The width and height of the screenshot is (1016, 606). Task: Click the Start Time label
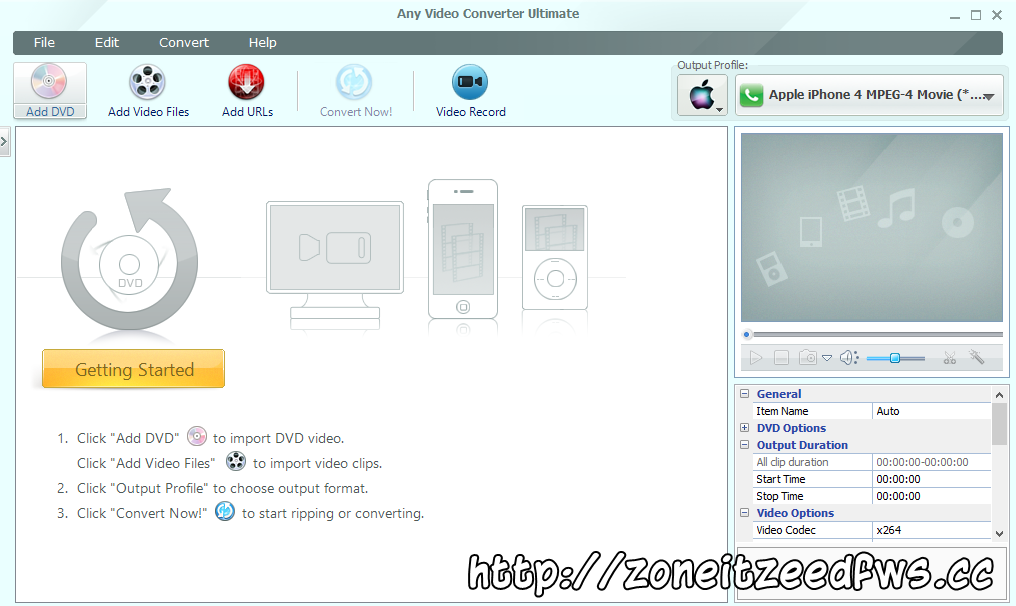click(781, 479)
